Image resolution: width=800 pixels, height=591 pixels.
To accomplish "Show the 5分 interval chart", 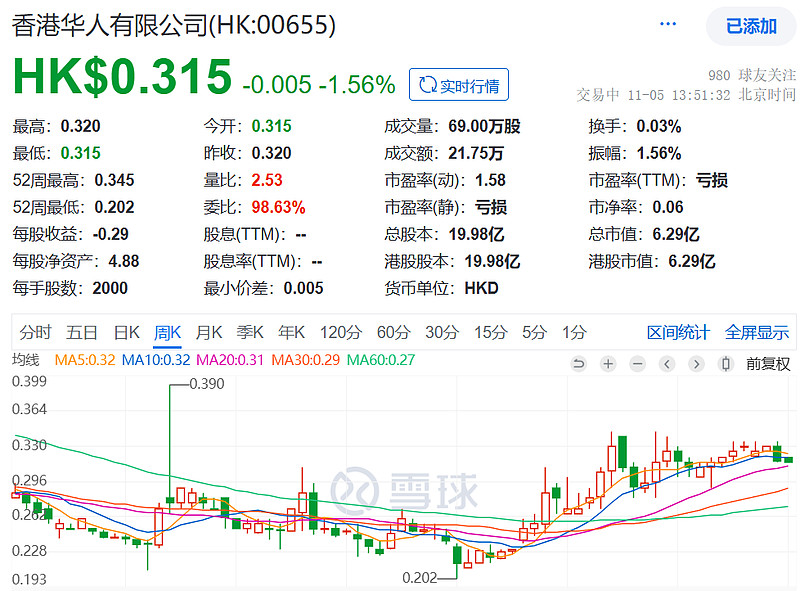I will 534,333.
